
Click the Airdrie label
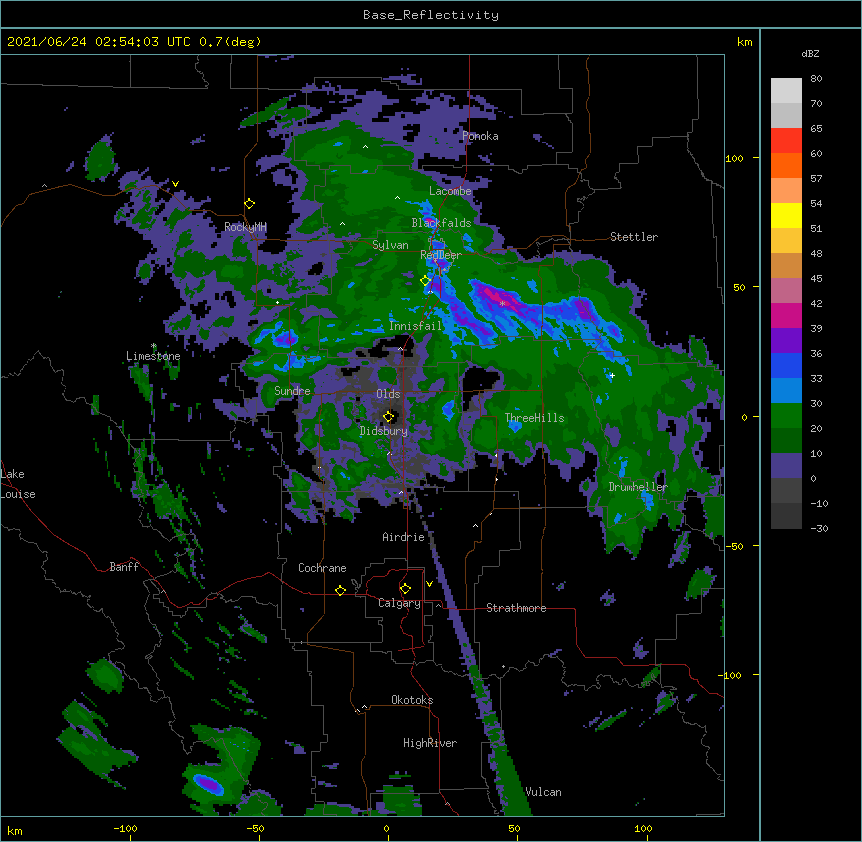pos(404,537)
